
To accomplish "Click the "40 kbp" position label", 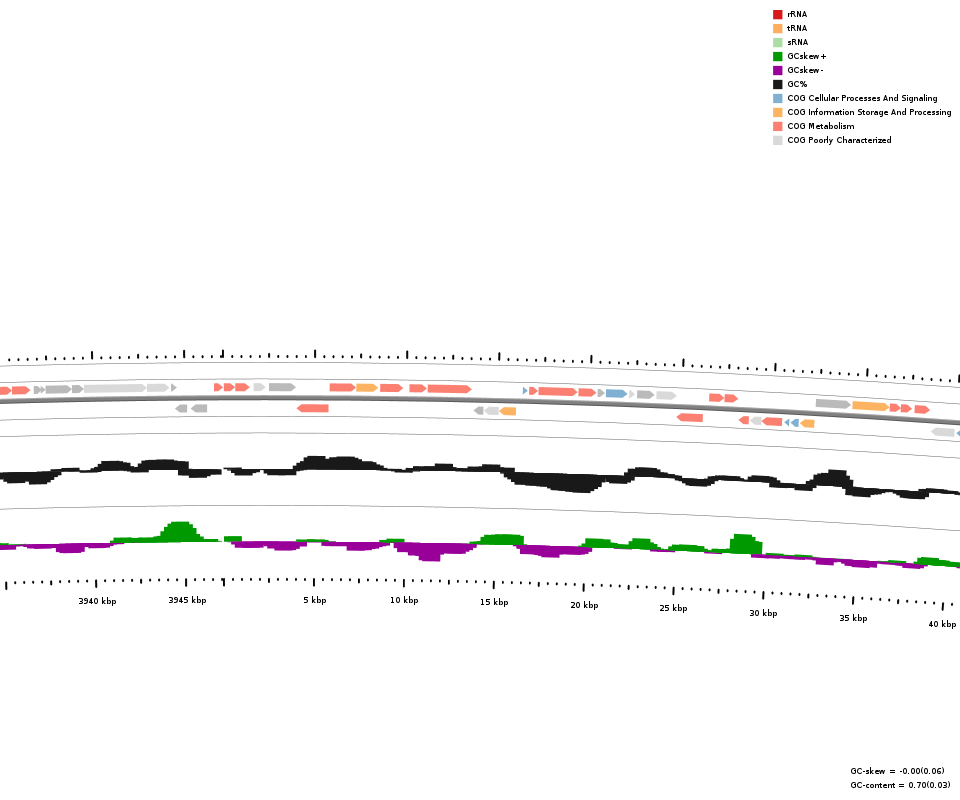I will [x=942, y=624].
